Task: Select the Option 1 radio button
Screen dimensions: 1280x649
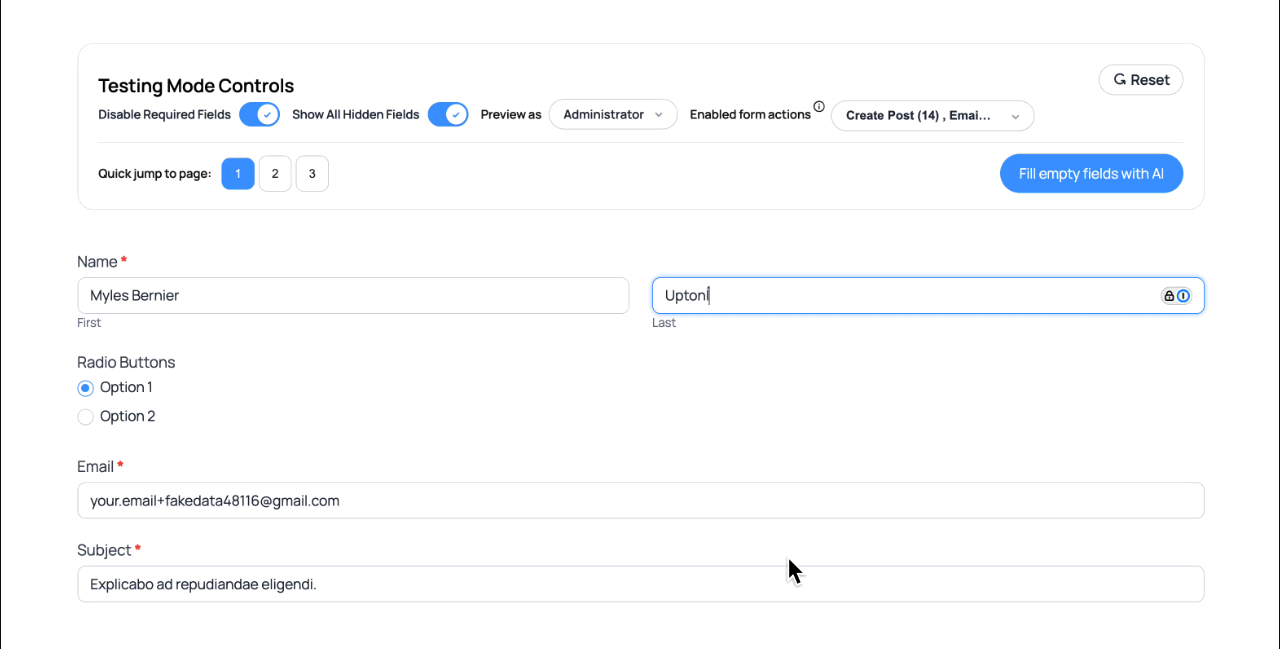Action: point(86,388)
